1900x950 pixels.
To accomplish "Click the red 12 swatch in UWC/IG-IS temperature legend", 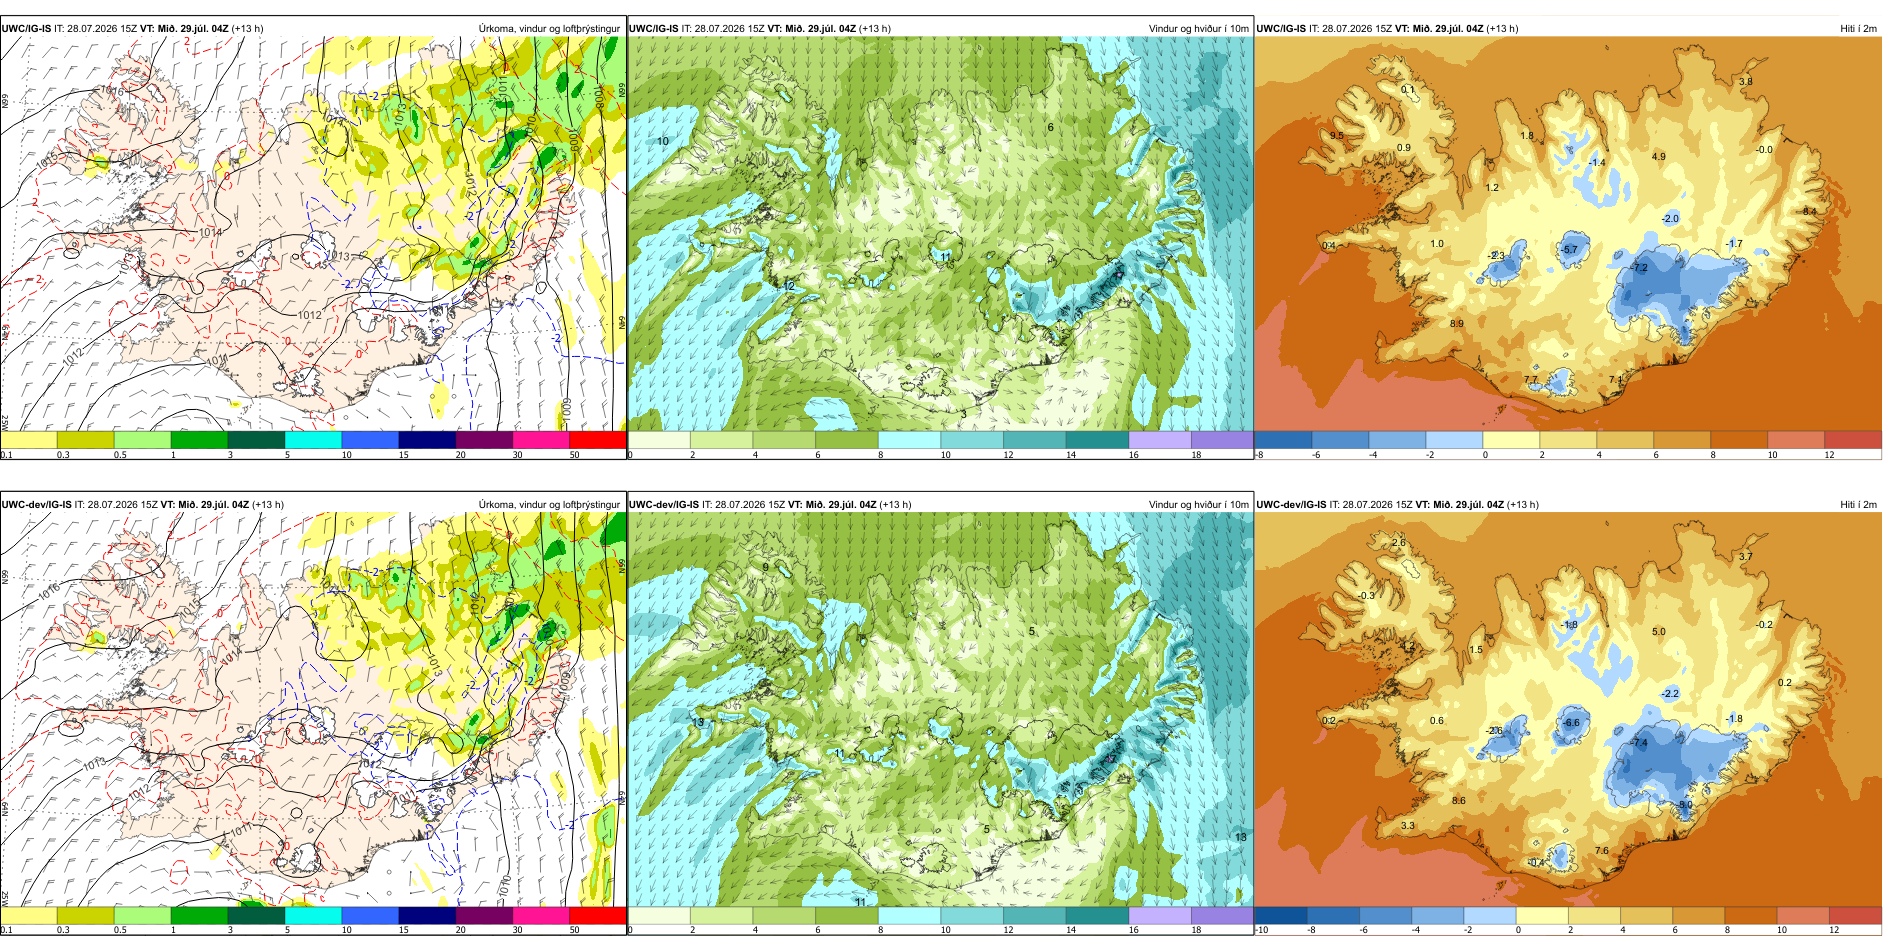I will pyautogui.click(x=1853, y=439).
